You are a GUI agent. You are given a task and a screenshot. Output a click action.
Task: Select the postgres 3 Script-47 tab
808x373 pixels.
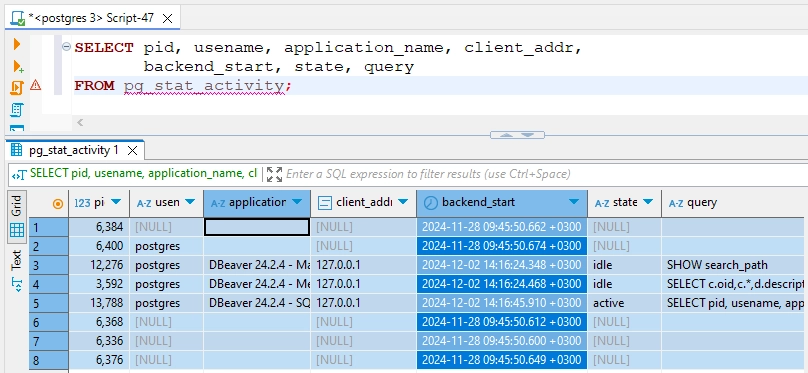91,19
